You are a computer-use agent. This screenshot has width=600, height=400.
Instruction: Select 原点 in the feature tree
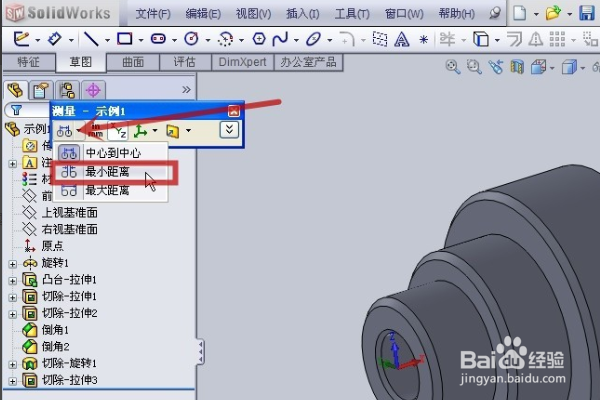point(52,246)
